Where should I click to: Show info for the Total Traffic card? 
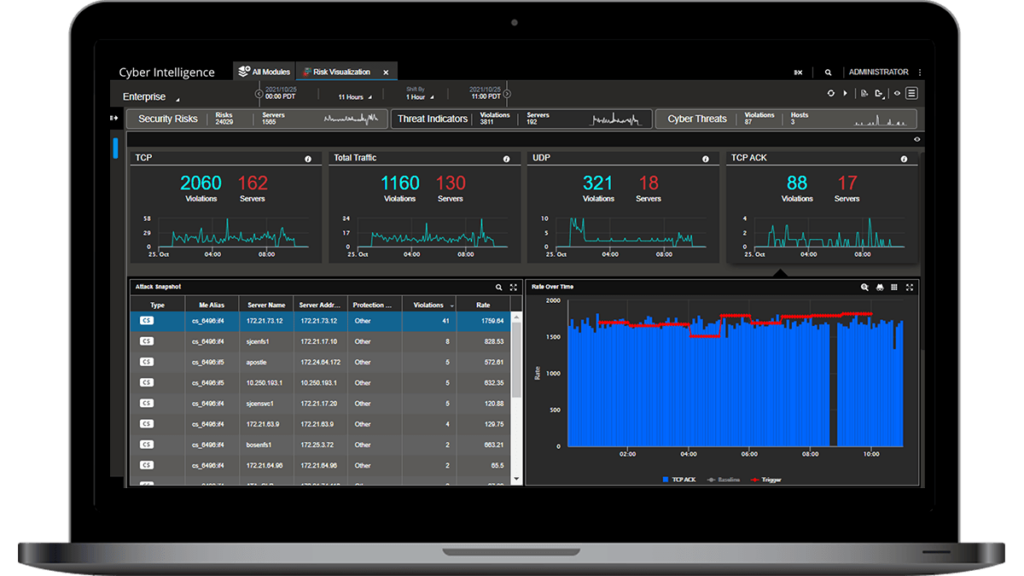[506, 159]
